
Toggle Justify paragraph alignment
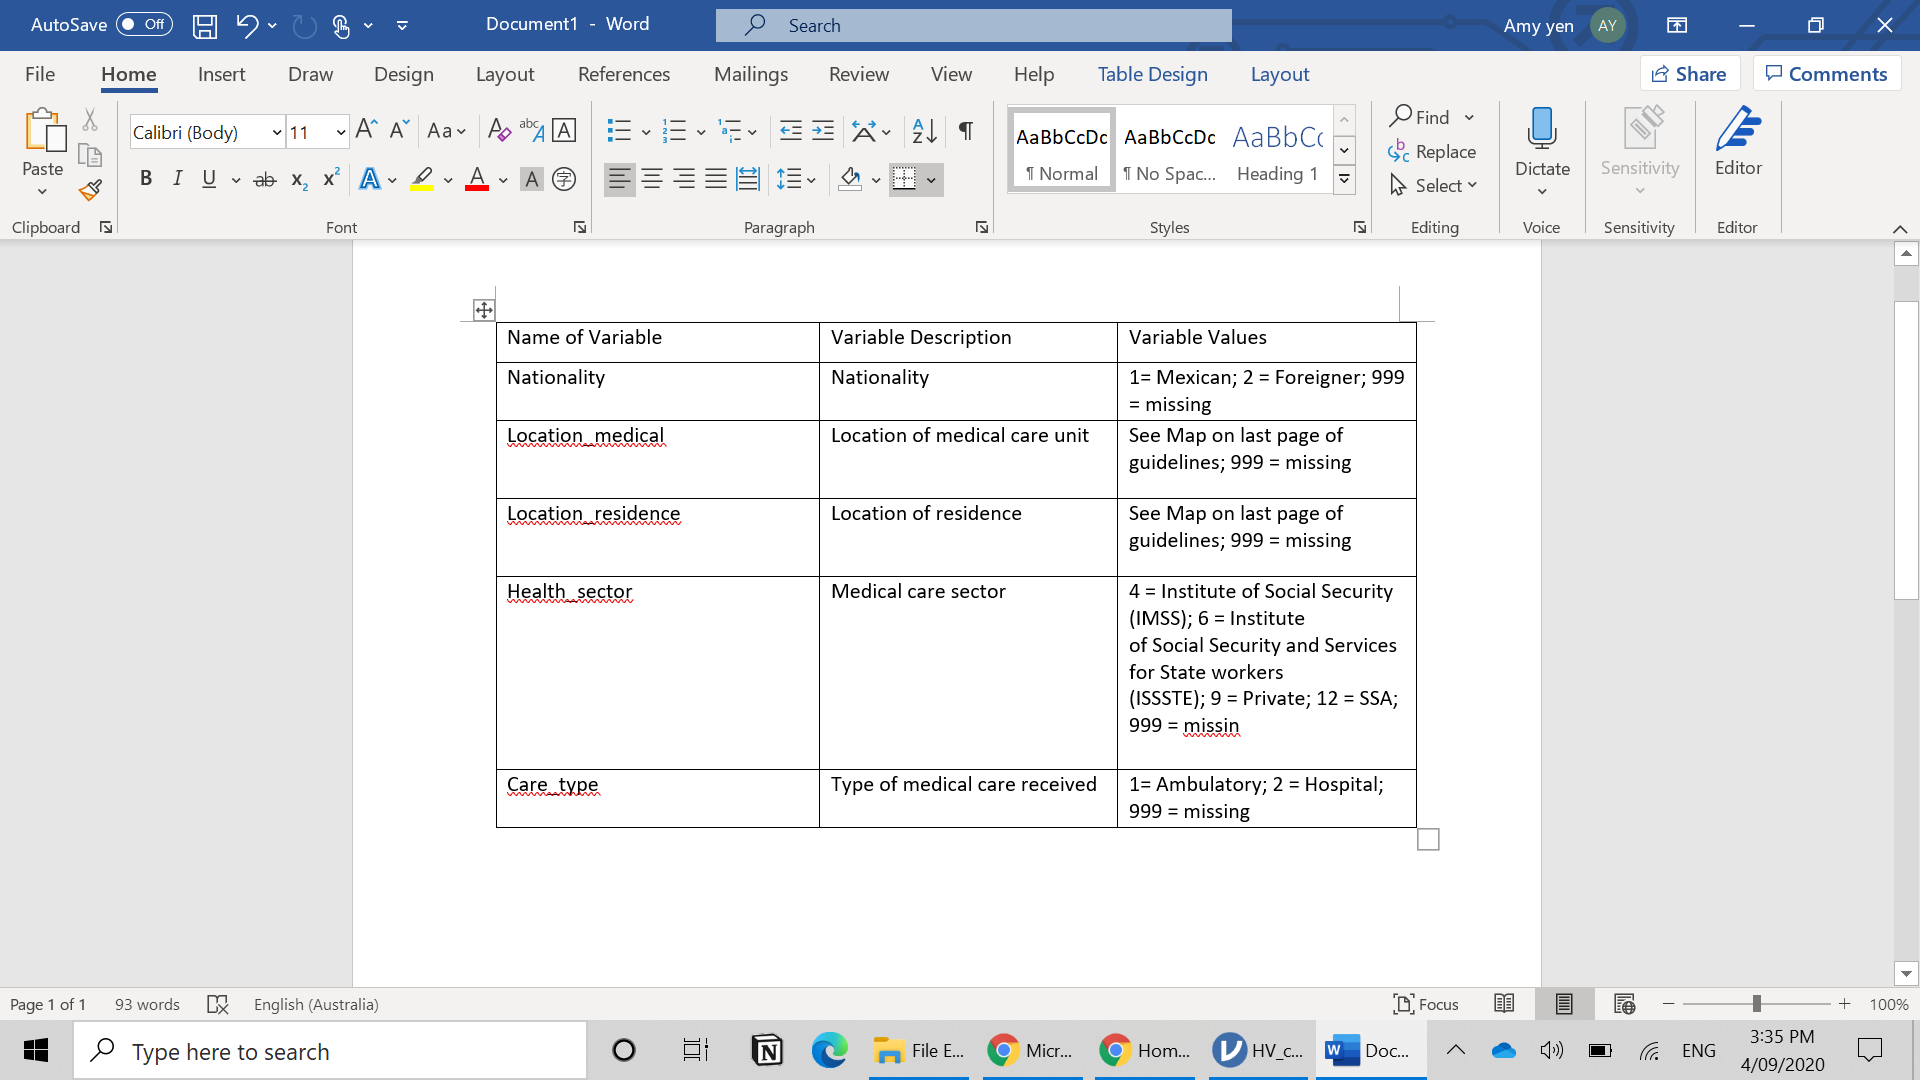pyautogui.click(x=716, y=180)
